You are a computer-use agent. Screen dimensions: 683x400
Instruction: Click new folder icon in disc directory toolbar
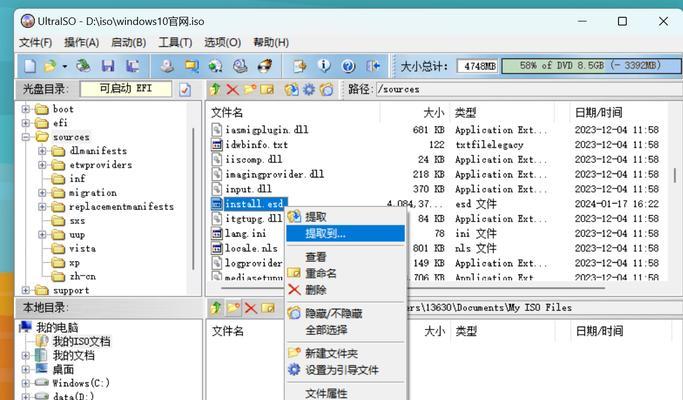coord(250,89)
